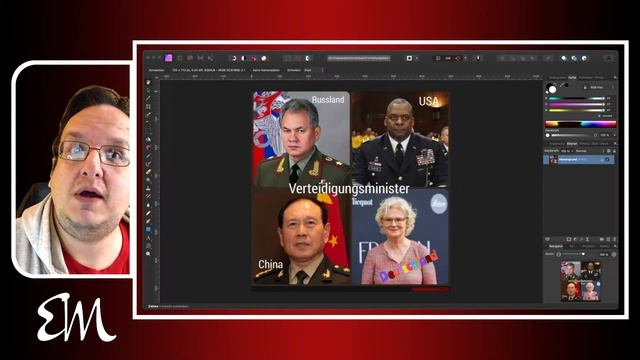Image resolution: width=640 pixels, height=360 pixels.
Task: Switch to the purple Photo persona icon
Action: click(x=169, y=58)
